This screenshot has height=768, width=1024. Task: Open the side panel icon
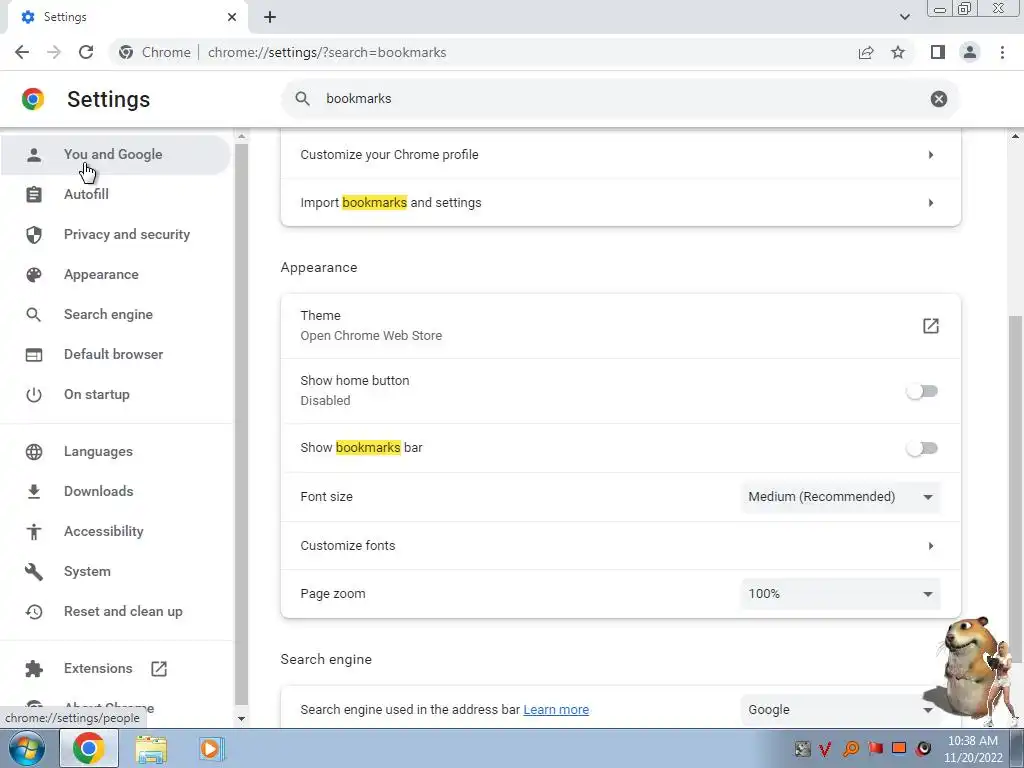click(x=937, y=52)
